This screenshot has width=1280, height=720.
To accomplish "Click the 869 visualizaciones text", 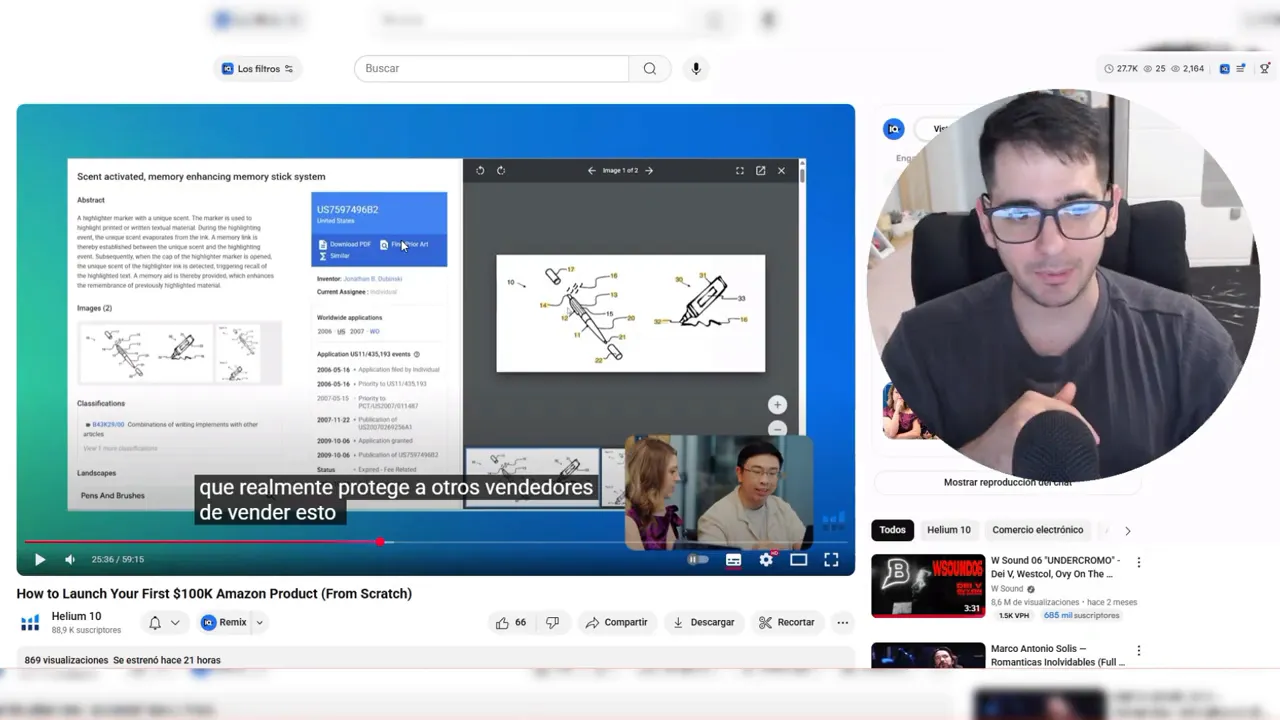I will pyautogui.click(x=66, y=661).
